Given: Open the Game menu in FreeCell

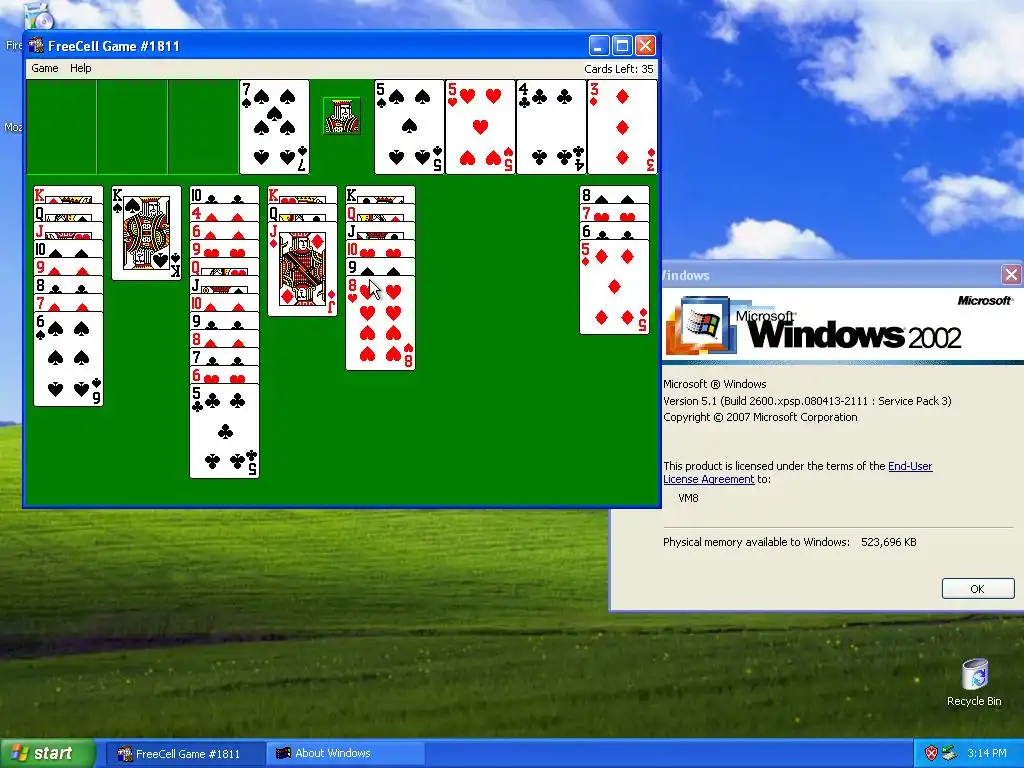Looking at the screenshot, I should coord(44,68).
